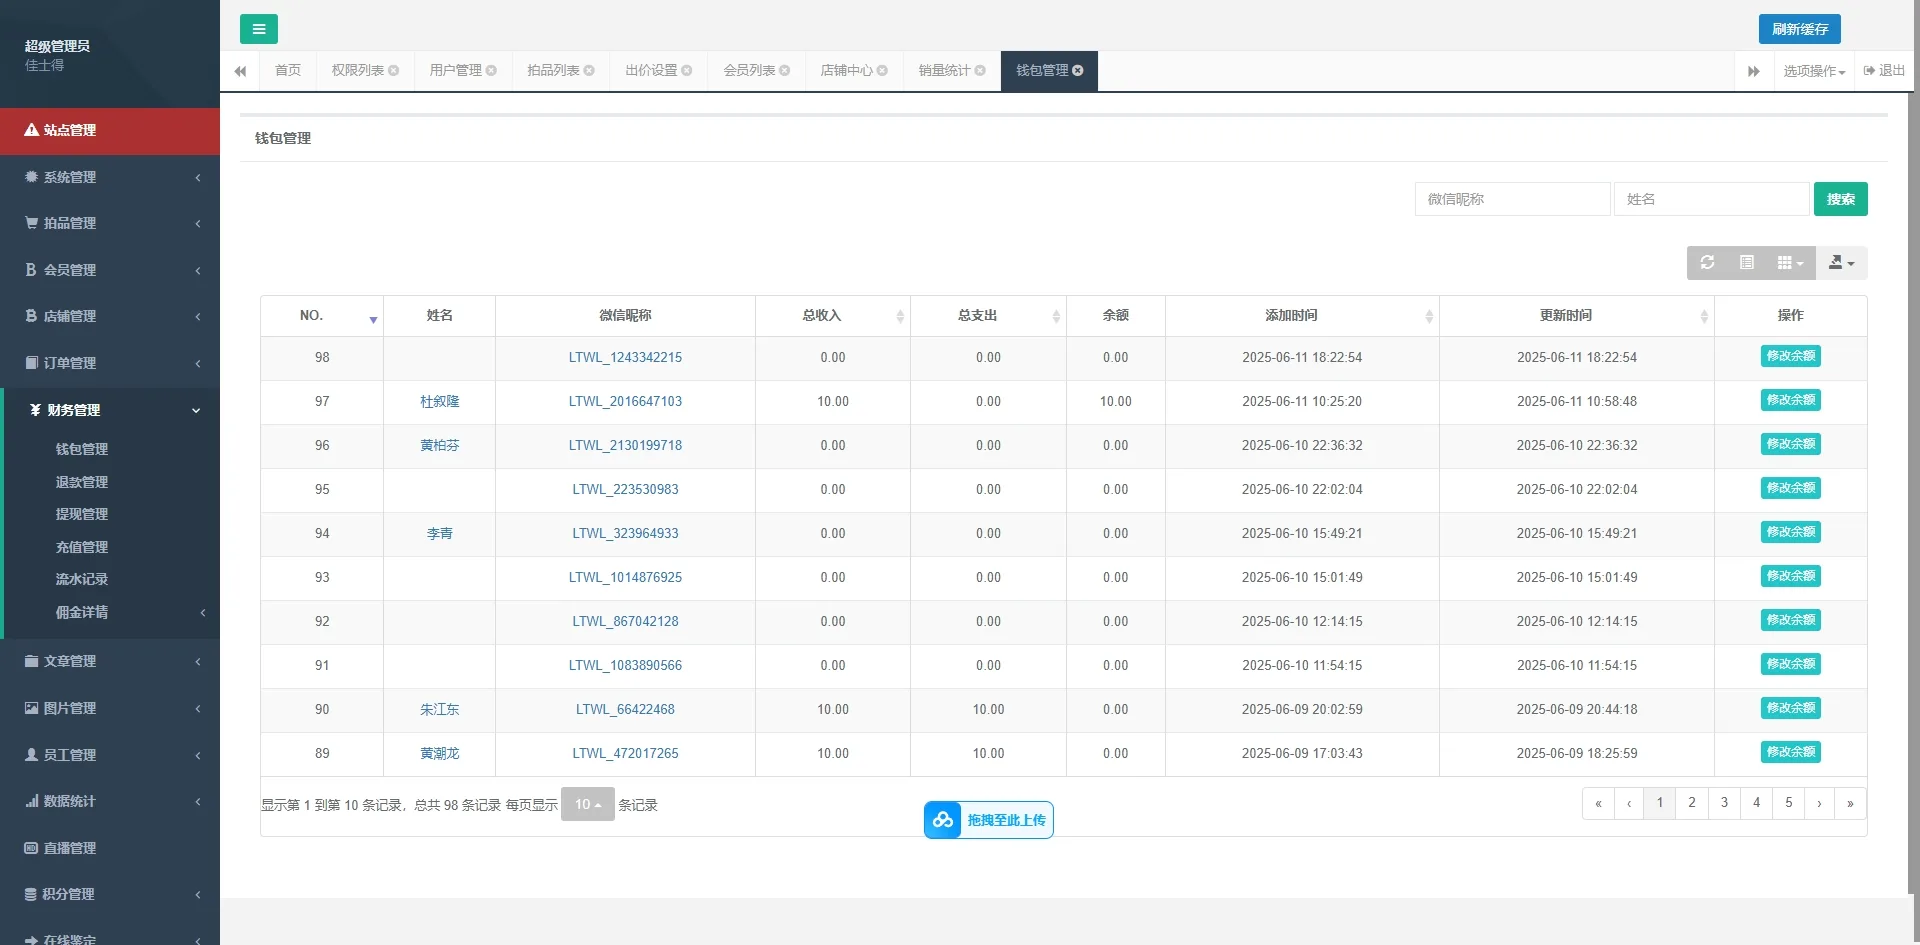The width and height of the screenshot is (1920, 945).
Task: Open the rows-per-page 10 dropdown
Action: pos(587,805)
